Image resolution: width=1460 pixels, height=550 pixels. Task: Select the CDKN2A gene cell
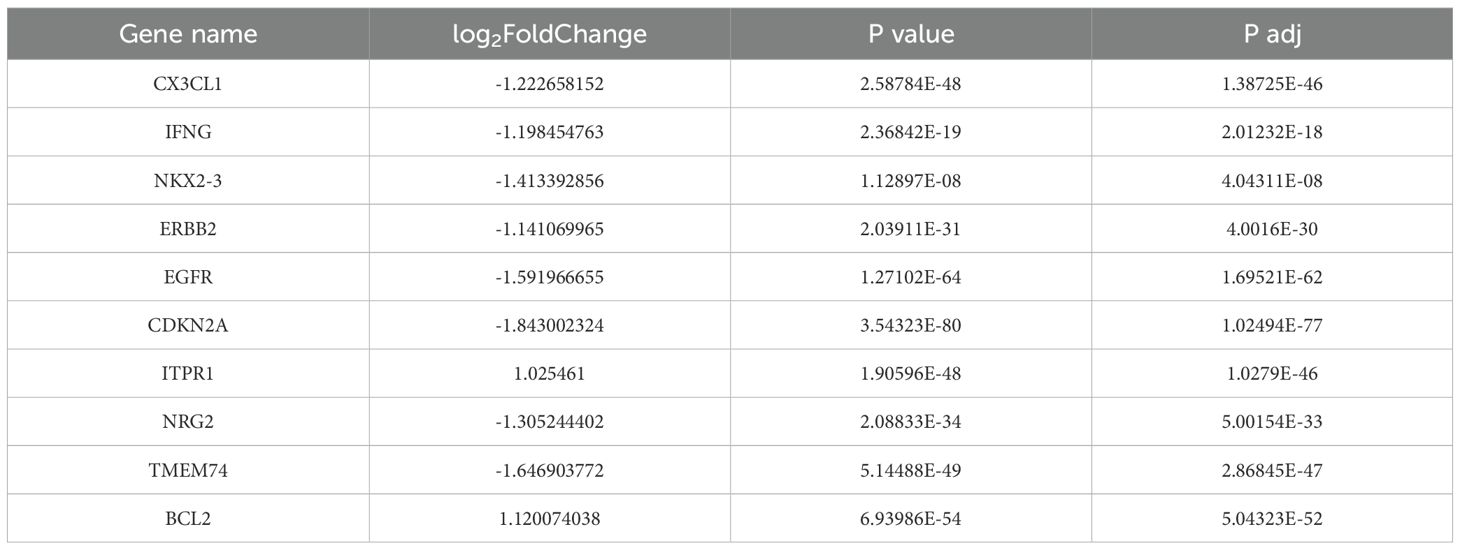point(188,325)
